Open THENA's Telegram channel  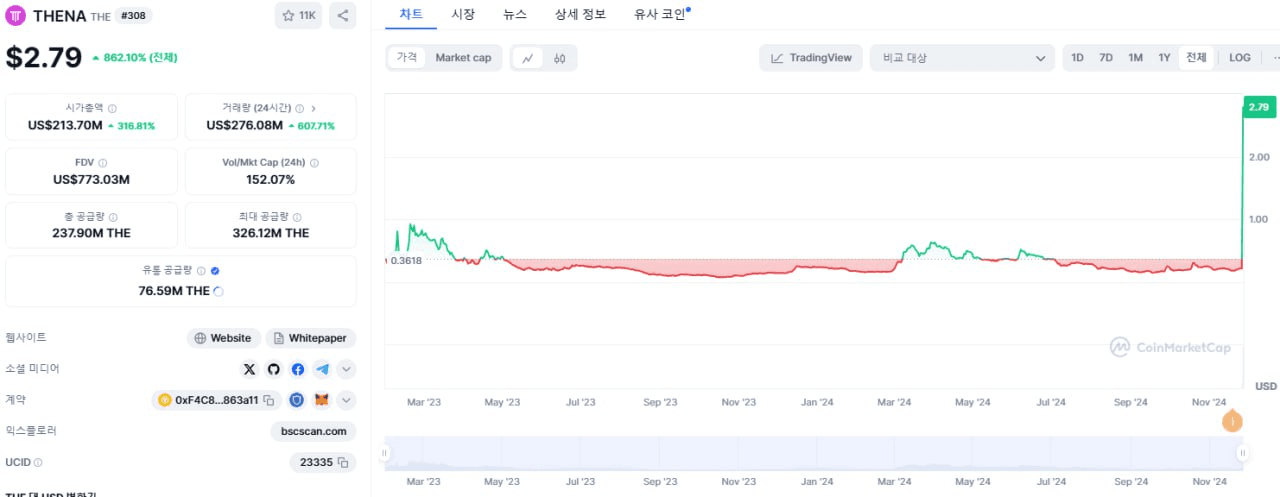tap(322, 369)
